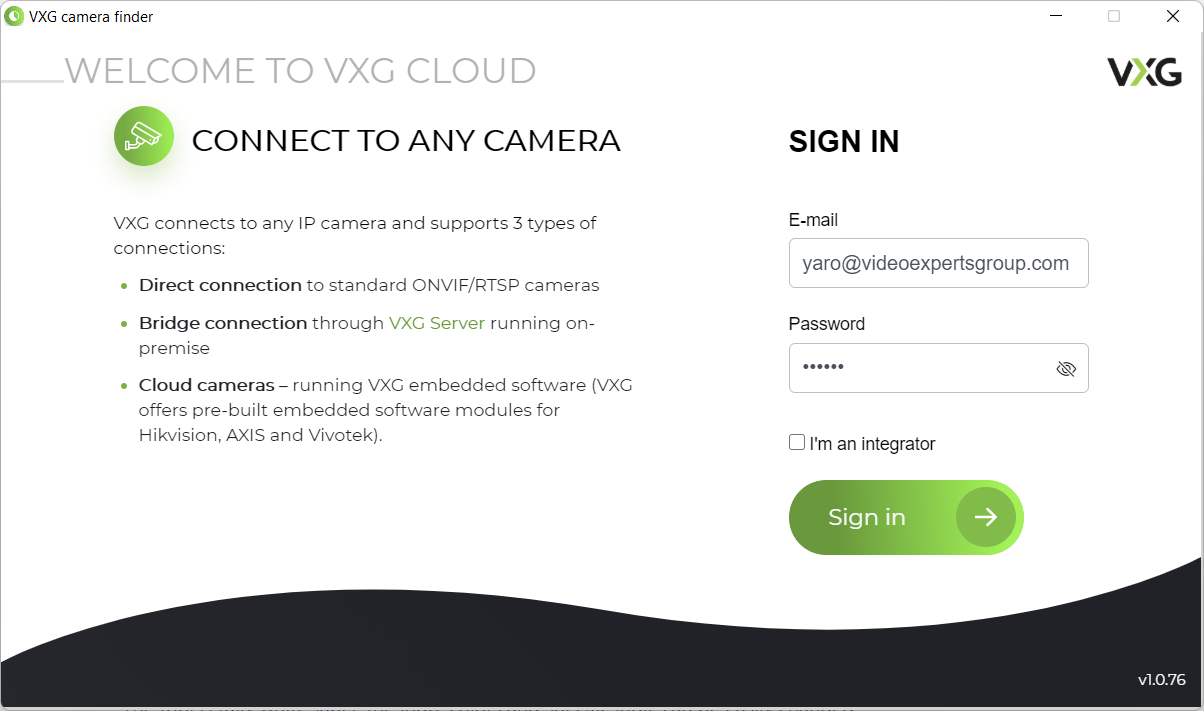Viewport: 1204px width, 711px height.
Task: Click the "WELCOME TO VXG CLOUD" heading
Action: [300, 71]
